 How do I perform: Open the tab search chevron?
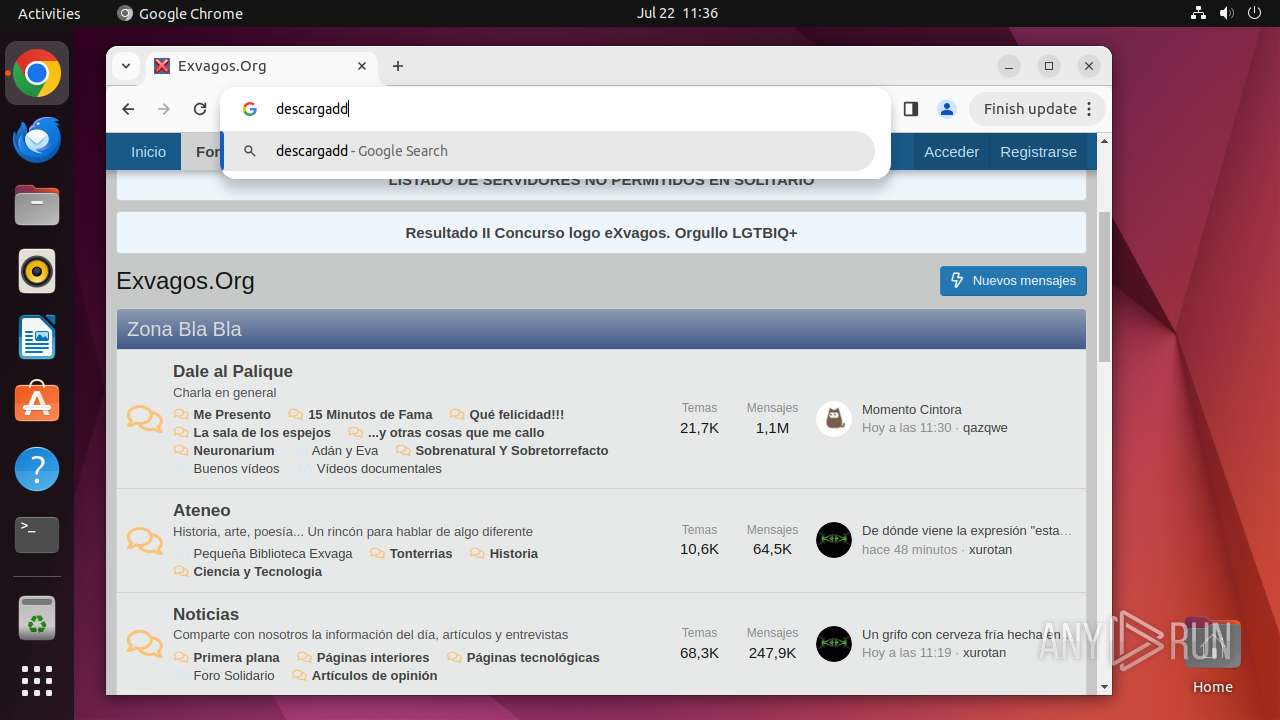click(x=125, y=66)
